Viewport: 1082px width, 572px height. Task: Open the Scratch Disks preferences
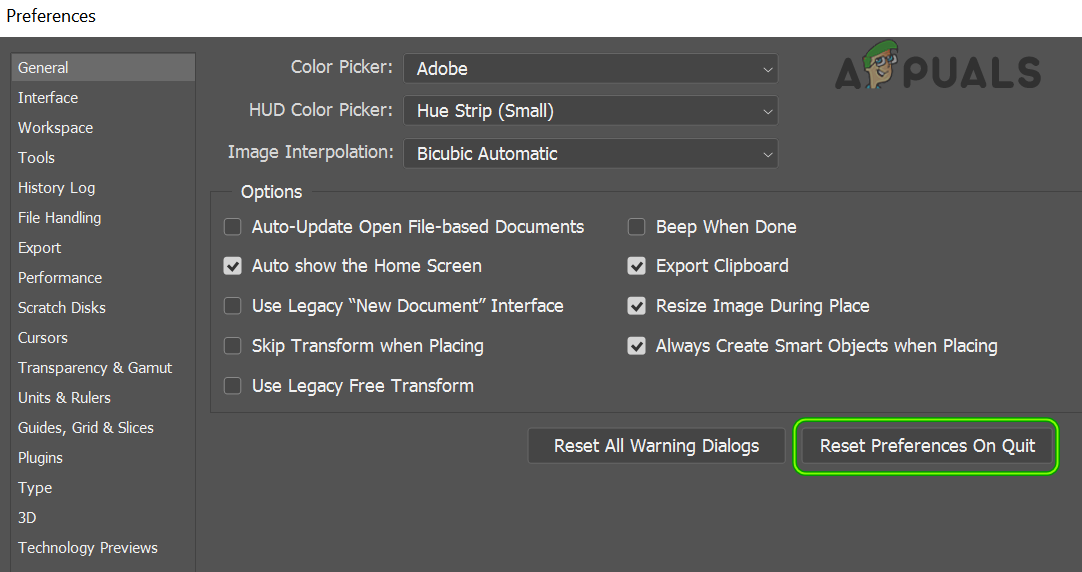(x=62, y=308)
